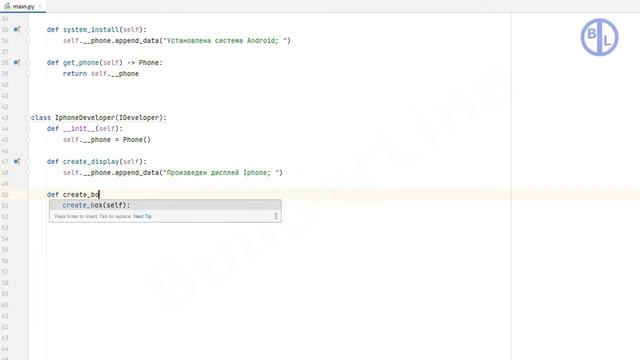Click override gutter icon beside get_phone
The height and width of the screenshot is (360, 640).
pyautogui.click(x=17, y=62)
